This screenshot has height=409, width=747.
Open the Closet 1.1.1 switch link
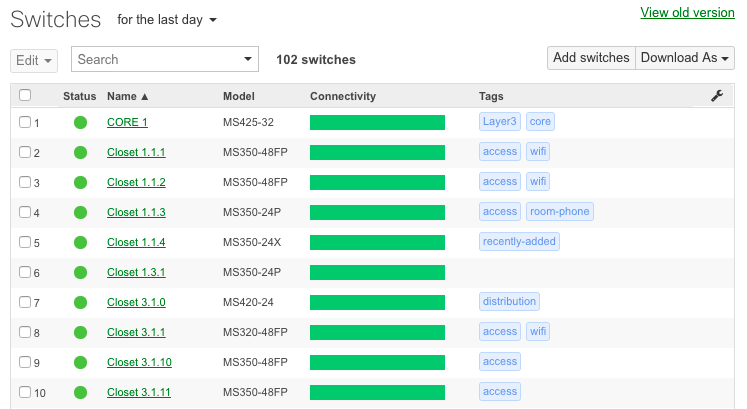[x=136, y=152]
